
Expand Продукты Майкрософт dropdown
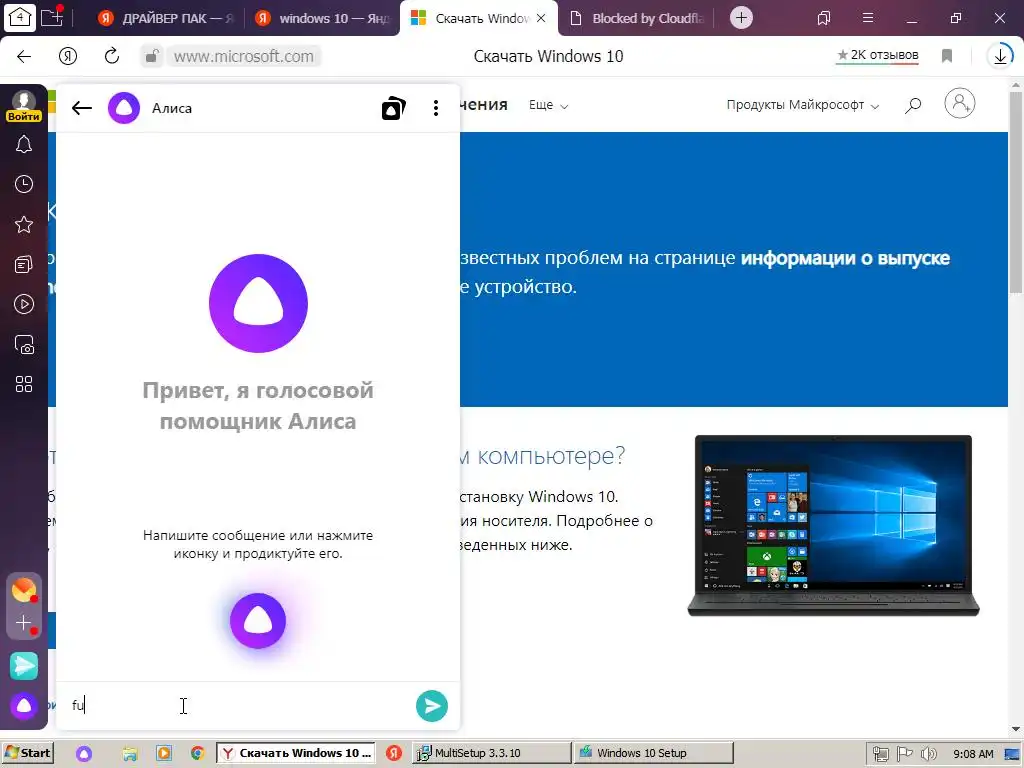(x=803, y=105)
